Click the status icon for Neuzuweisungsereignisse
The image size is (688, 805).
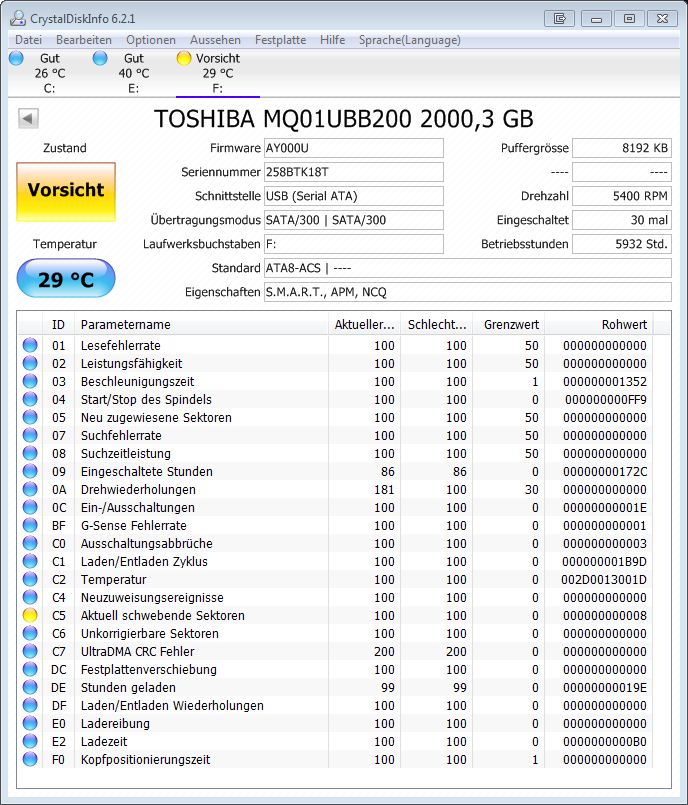pyautogui.click(x=30, y=597)
